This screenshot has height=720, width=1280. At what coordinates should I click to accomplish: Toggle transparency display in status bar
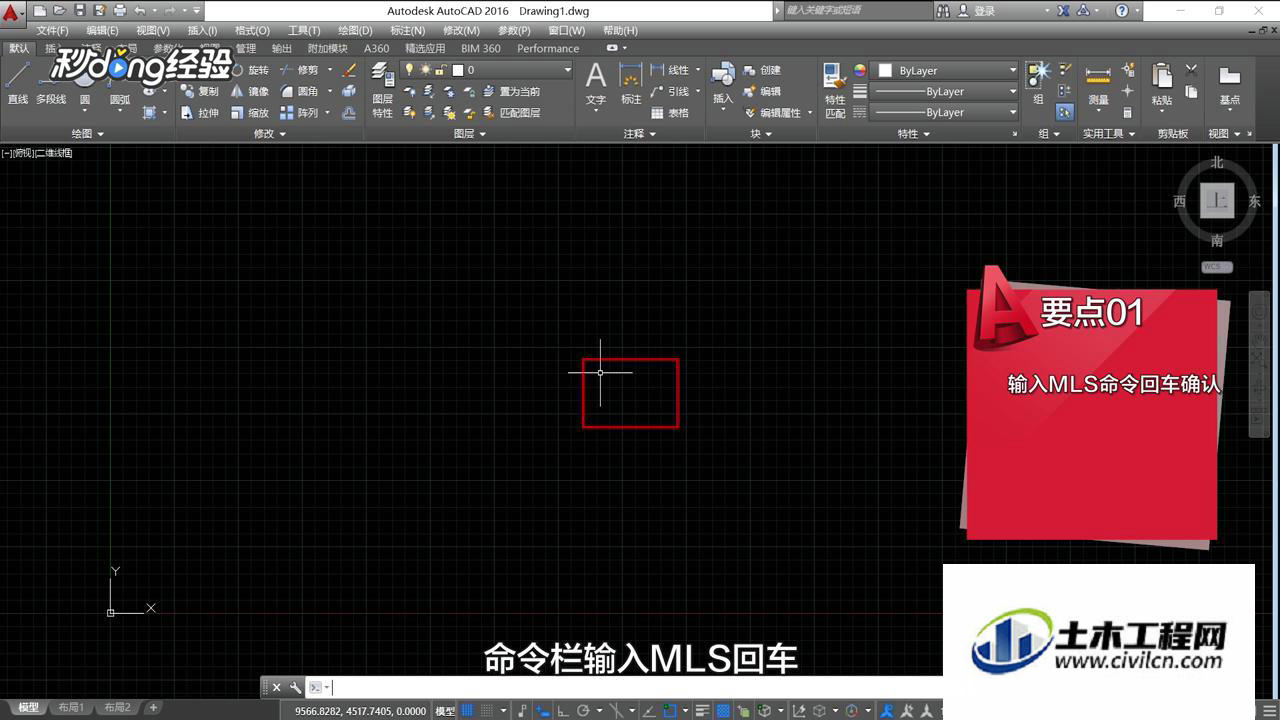coord(723,710)
